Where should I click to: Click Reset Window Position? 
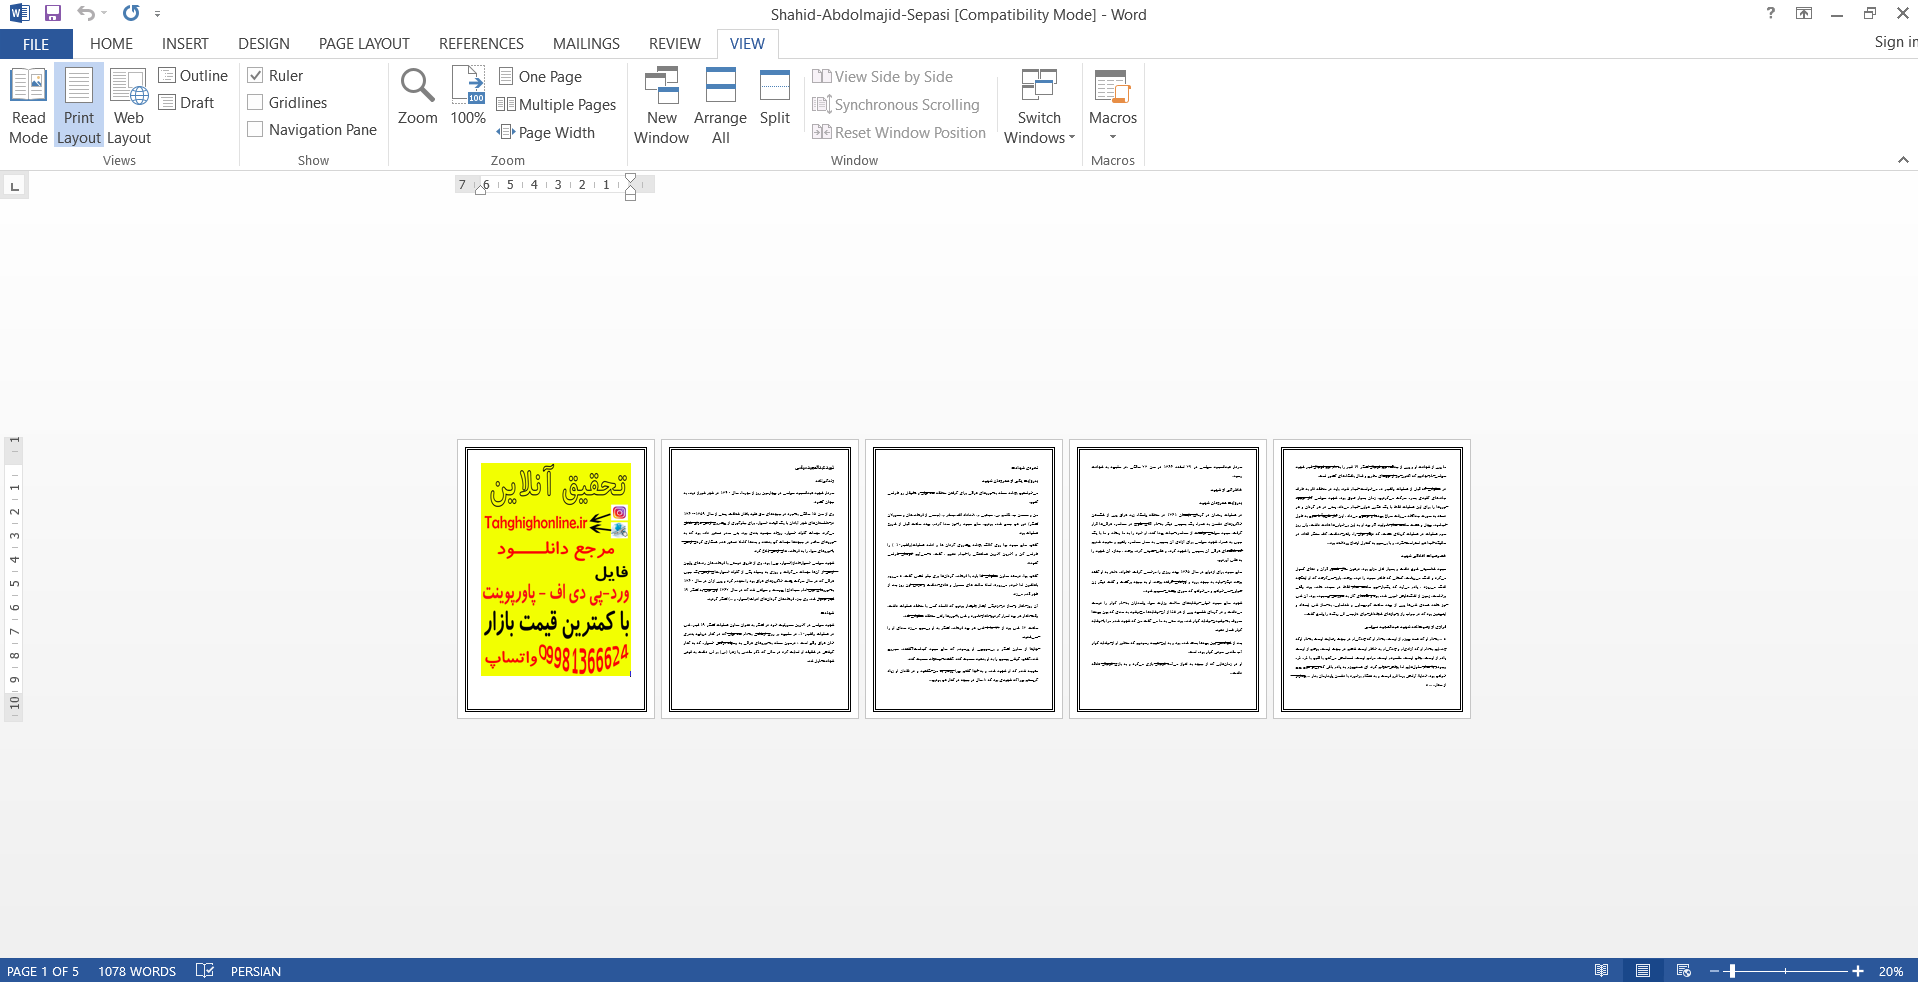(899, 133)
